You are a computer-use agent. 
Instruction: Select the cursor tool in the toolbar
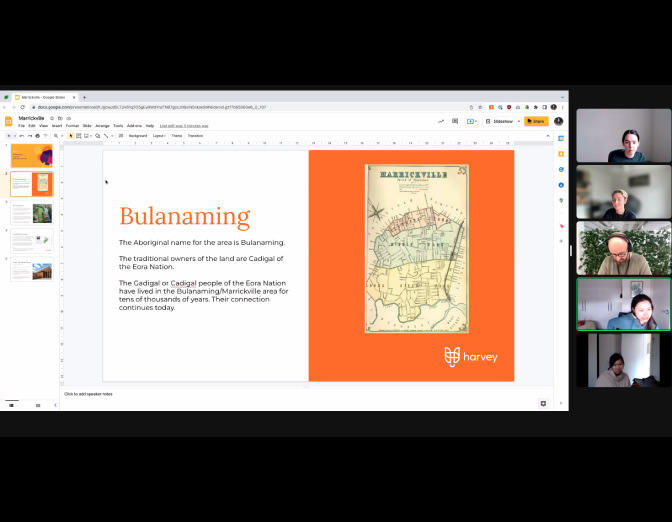(71, 135)
